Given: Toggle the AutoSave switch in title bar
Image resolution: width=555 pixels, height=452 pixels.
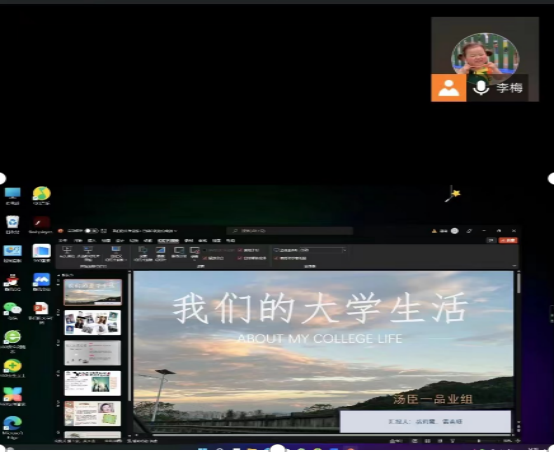Looking at the screenshot, I should [x=91, y=231].
